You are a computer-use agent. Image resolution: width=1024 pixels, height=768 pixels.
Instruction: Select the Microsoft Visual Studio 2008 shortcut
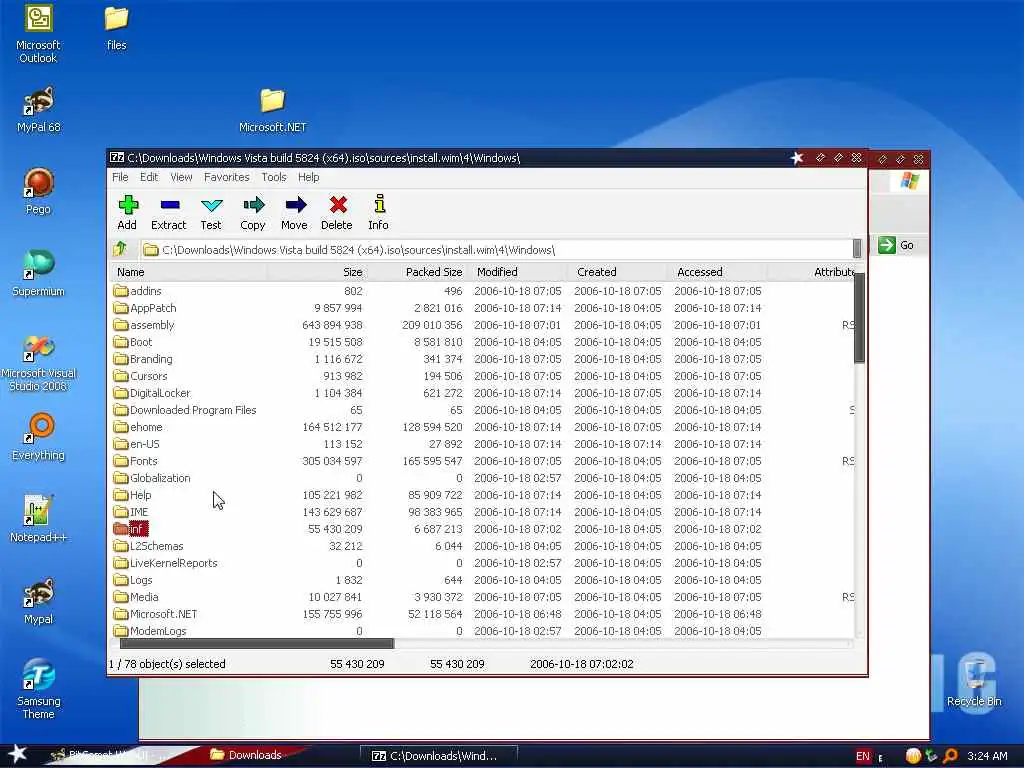pyautogui.click(x=39, y=363)
